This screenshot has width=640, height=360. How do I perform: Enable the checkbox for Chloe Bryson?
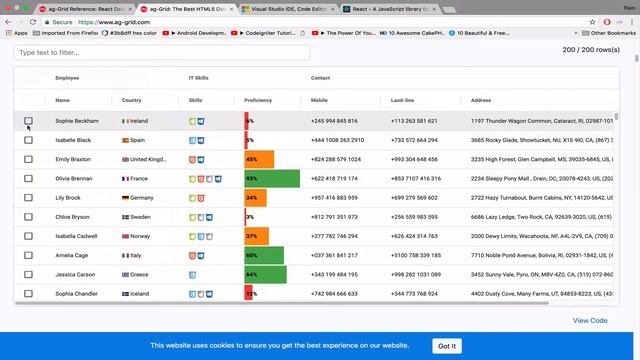point(28,217)
